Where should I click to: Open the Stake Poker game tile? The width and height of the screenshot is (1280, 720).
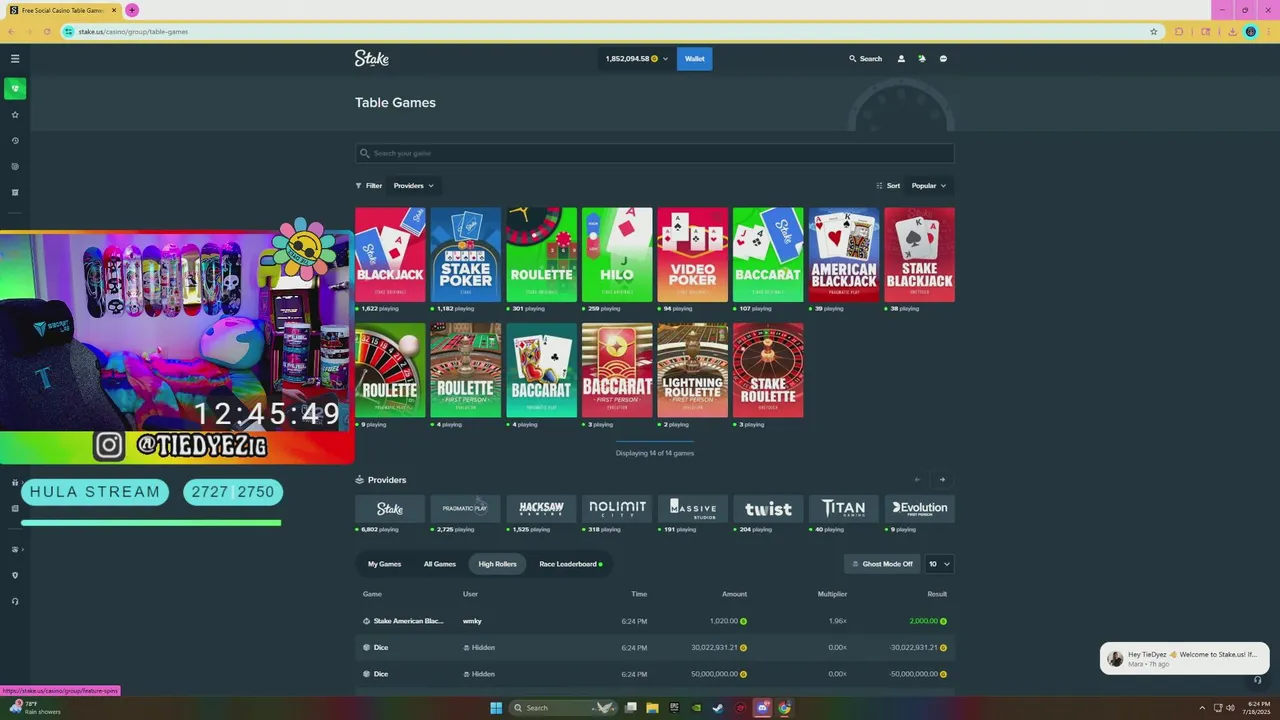click(466, 255)
